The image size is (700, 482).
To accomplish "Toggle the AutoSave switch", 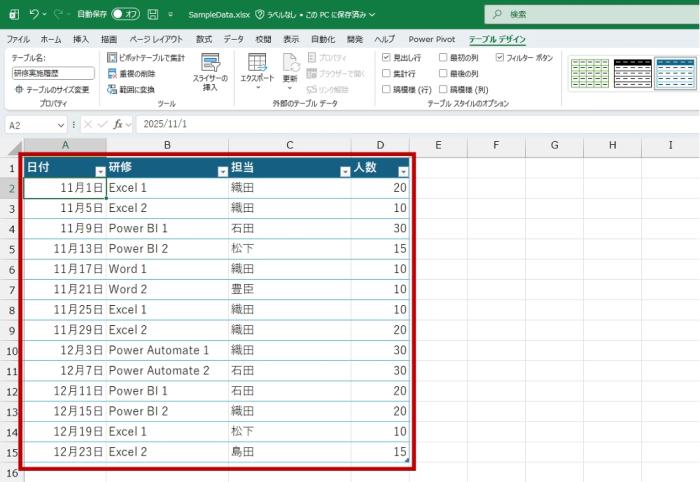I will pos(124,15).
